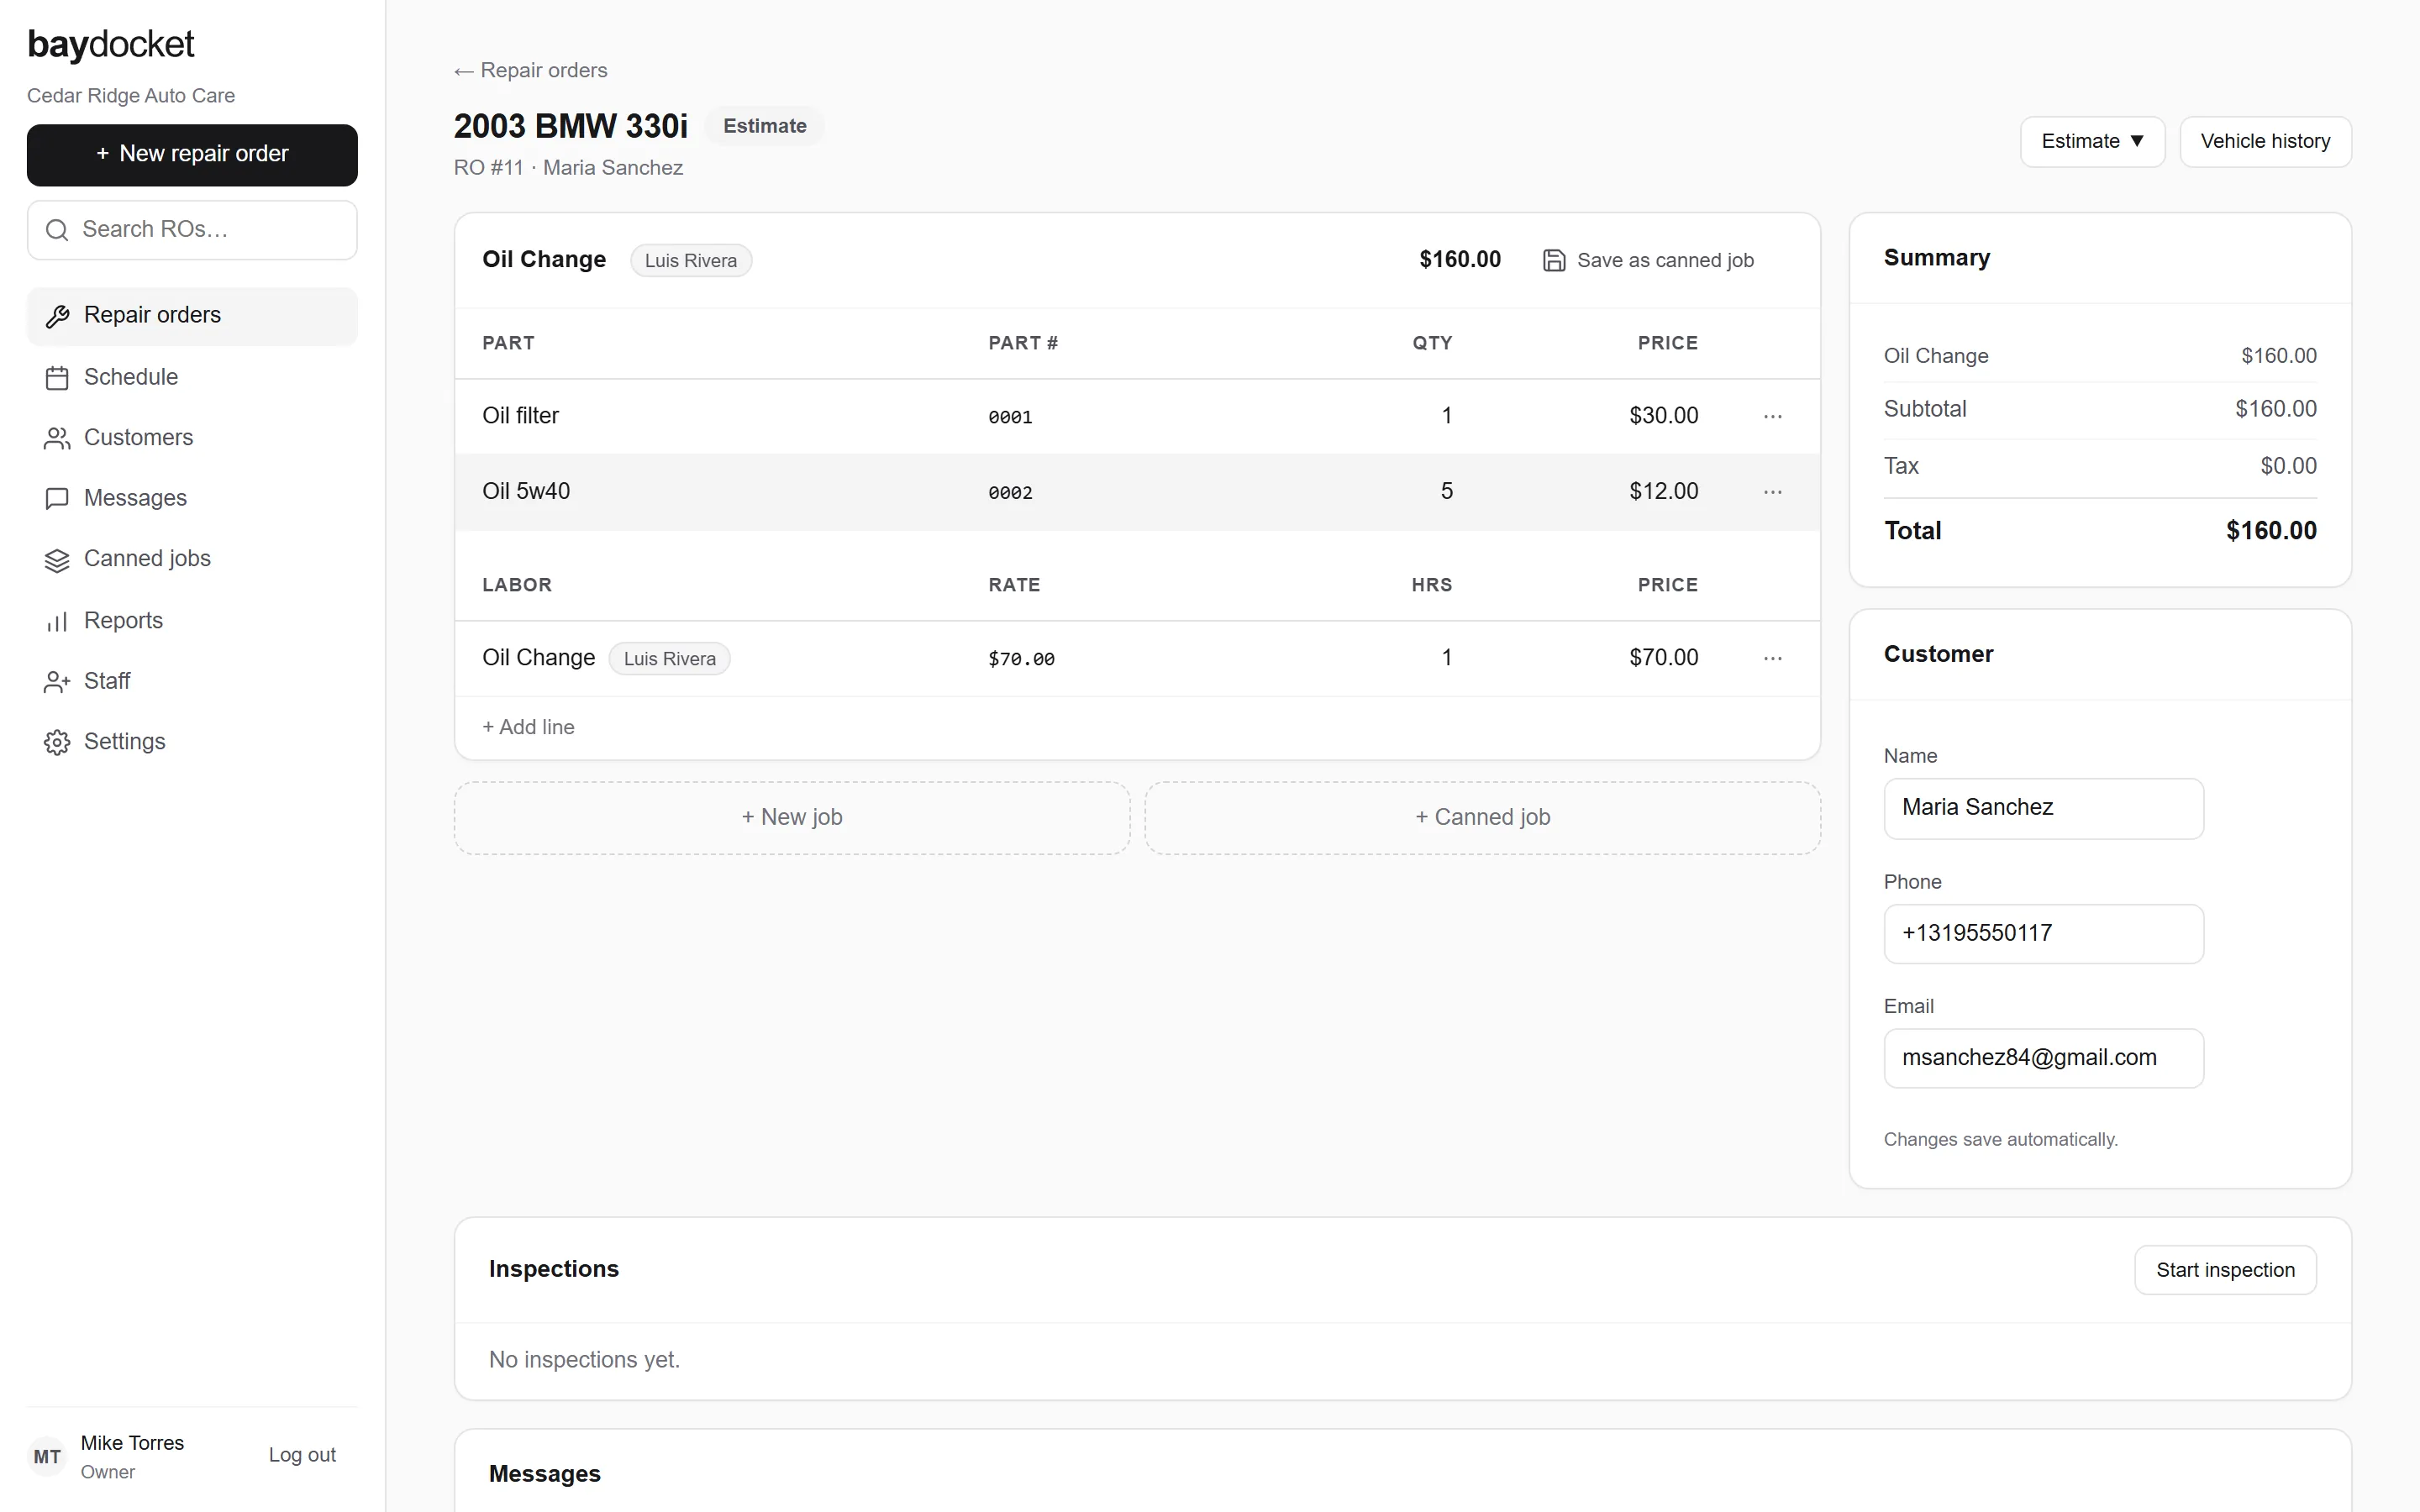
Task: Click the Settings gear icon
Action: point(57,742)
